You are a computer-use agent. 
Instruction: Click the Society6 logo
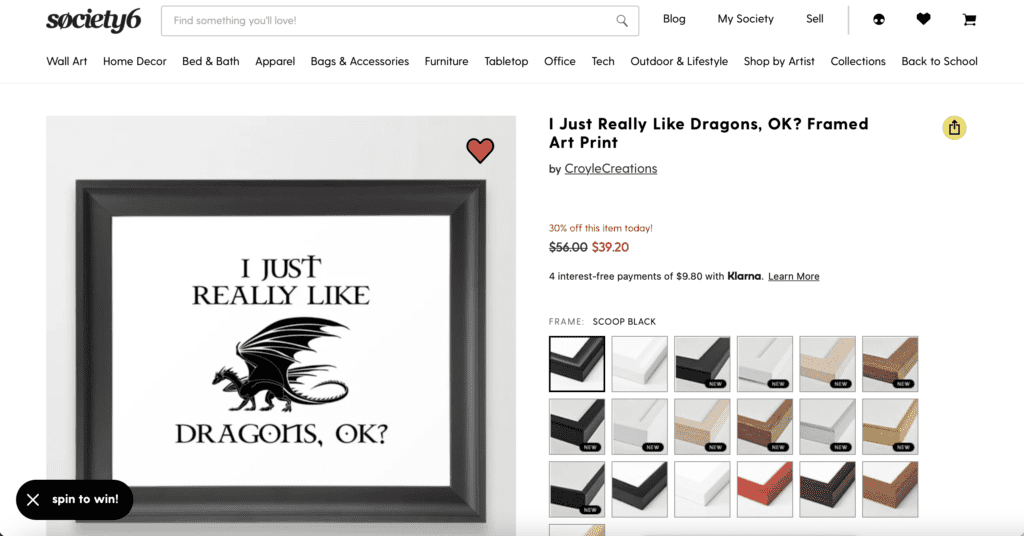[93, 20]
